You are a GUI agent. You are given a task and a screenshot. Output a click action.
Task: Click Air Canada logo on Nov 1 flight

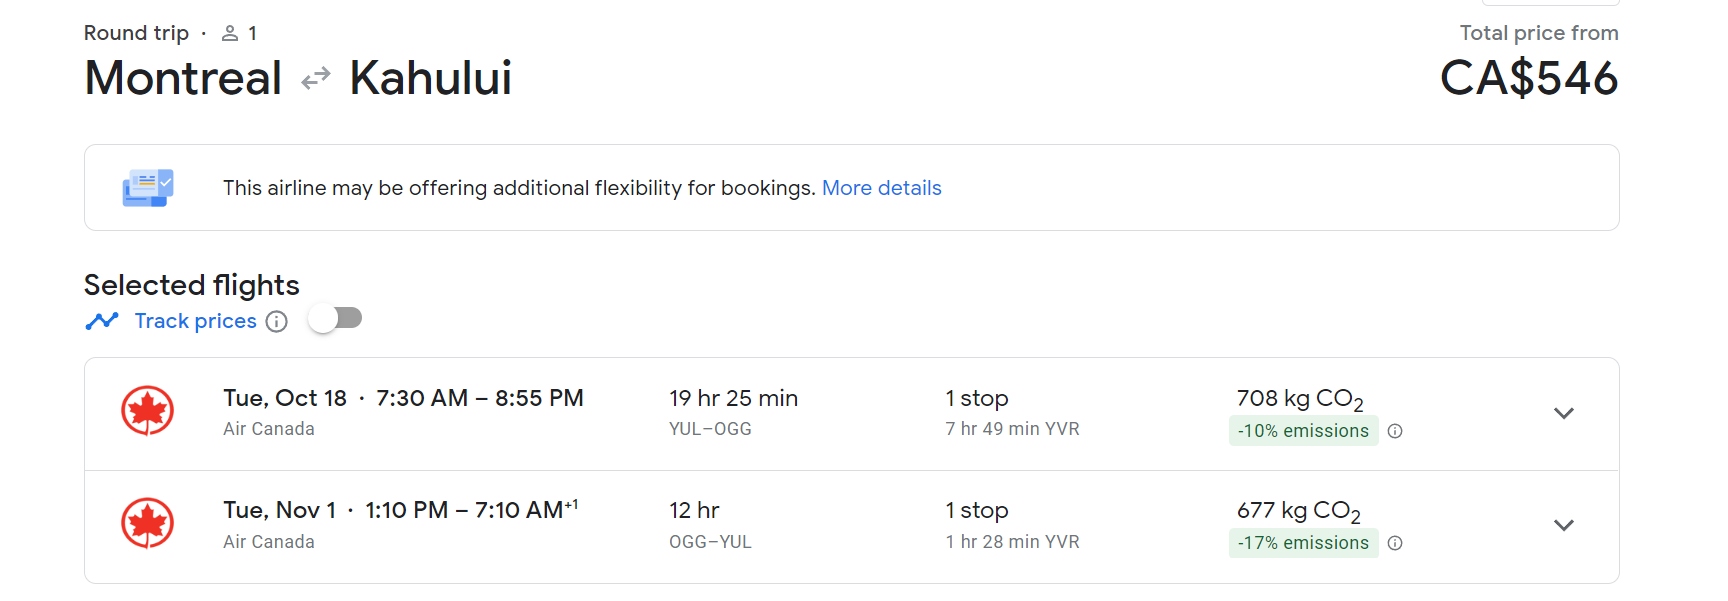[148, 523]
